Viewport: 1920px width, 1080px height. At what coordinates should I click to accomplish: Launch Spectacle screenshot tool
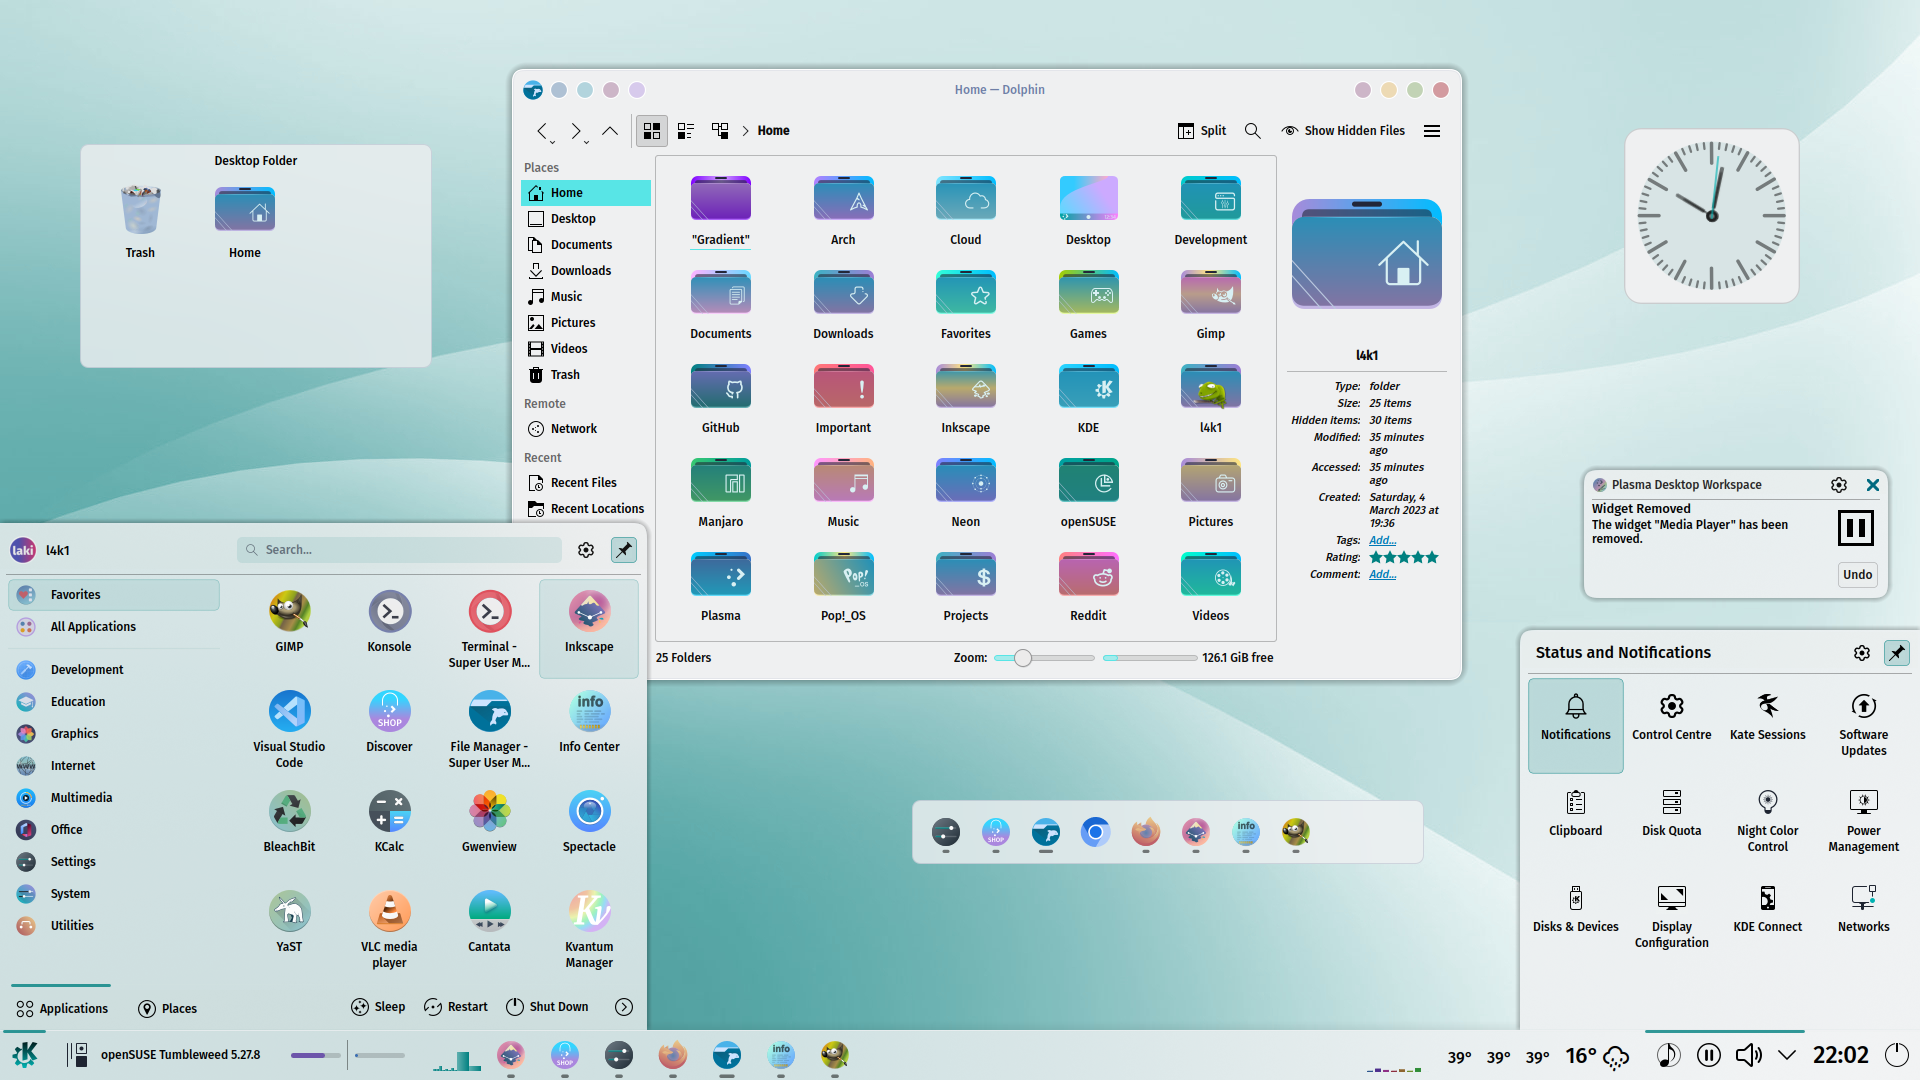pos(589,820)
